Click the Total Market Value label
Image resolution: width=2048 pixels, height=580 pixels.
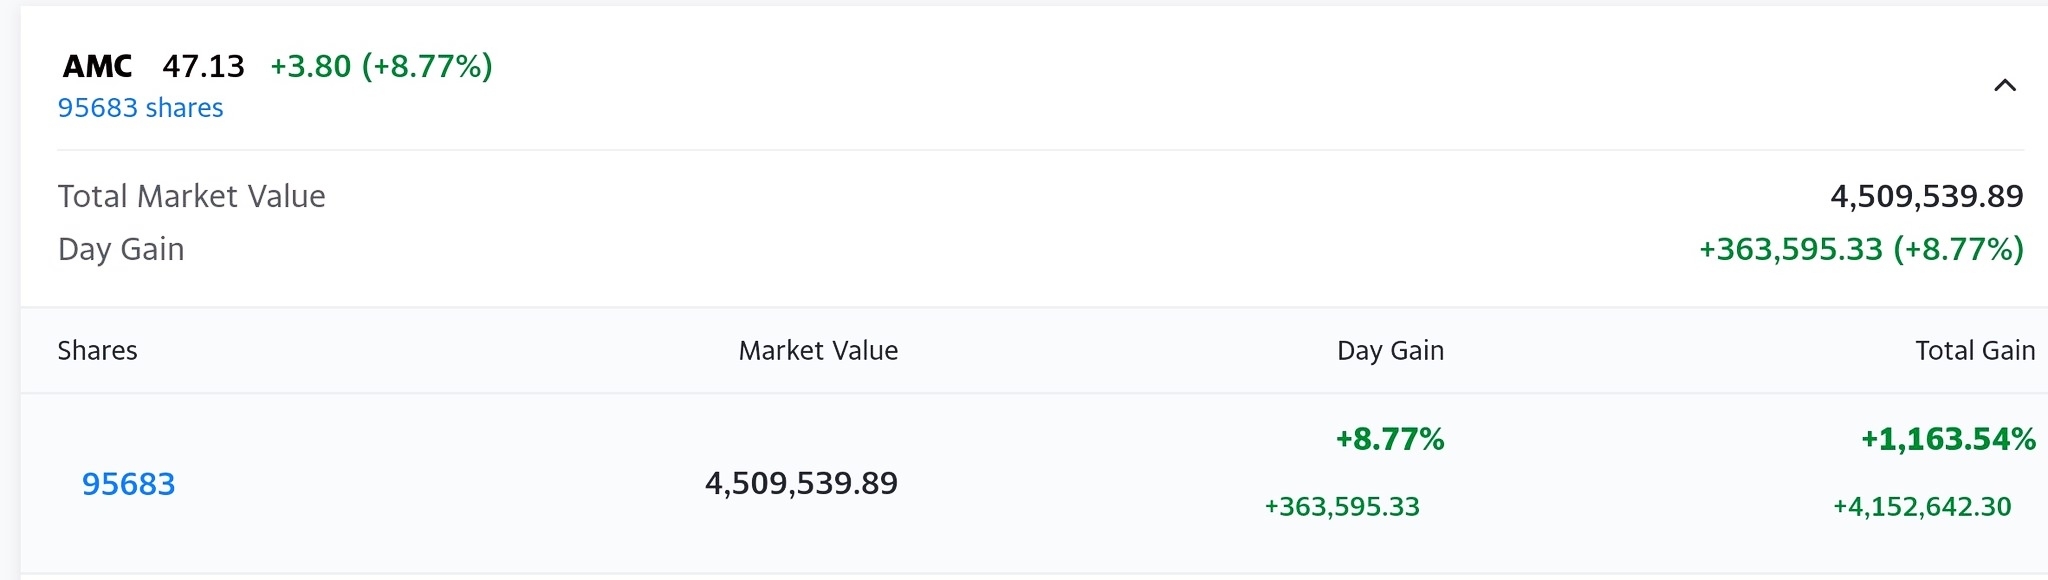tap(191, 196)
